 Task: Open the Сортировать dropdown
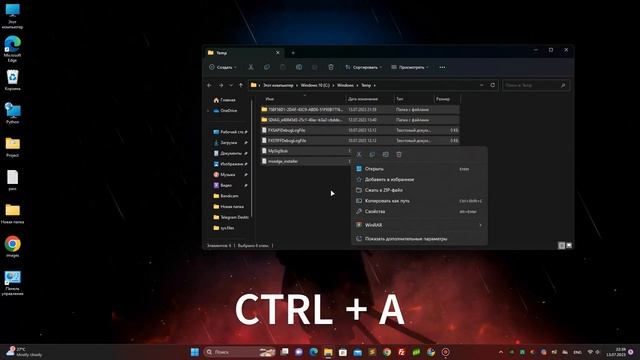364,67
